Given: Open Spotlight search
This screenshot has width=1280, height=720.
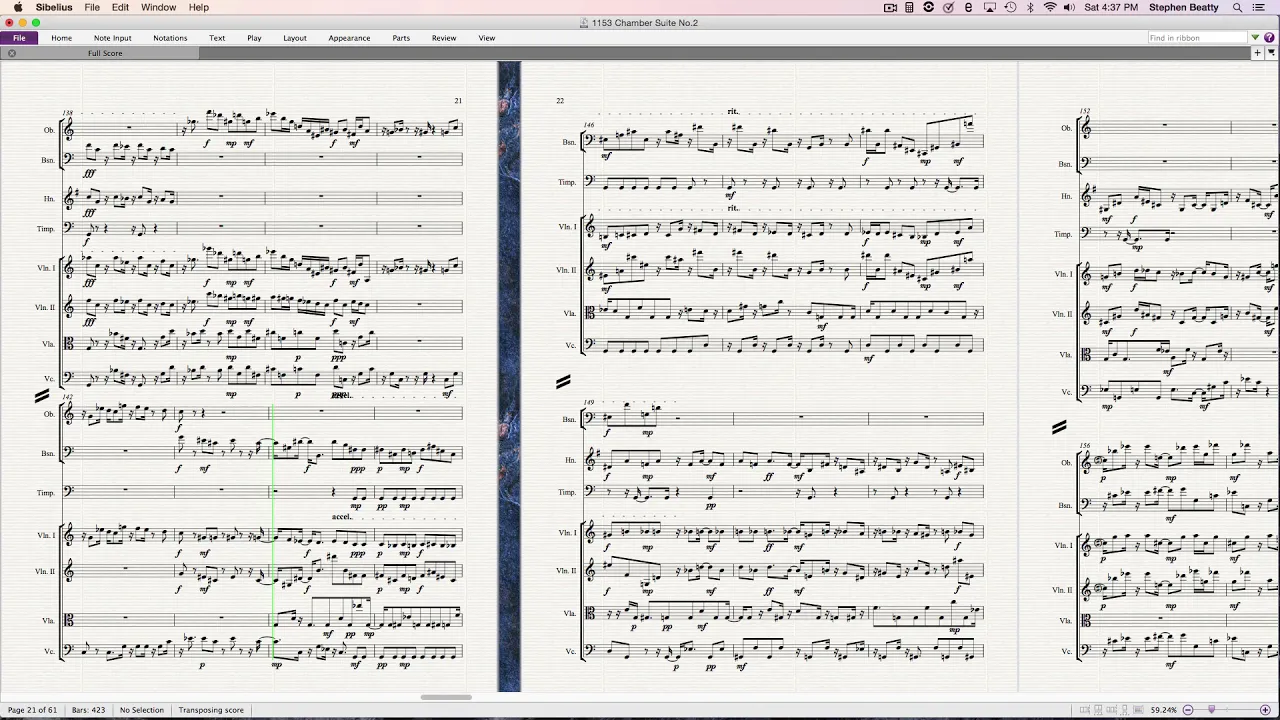Looking at the screenshot, I should click(1238, 7).
